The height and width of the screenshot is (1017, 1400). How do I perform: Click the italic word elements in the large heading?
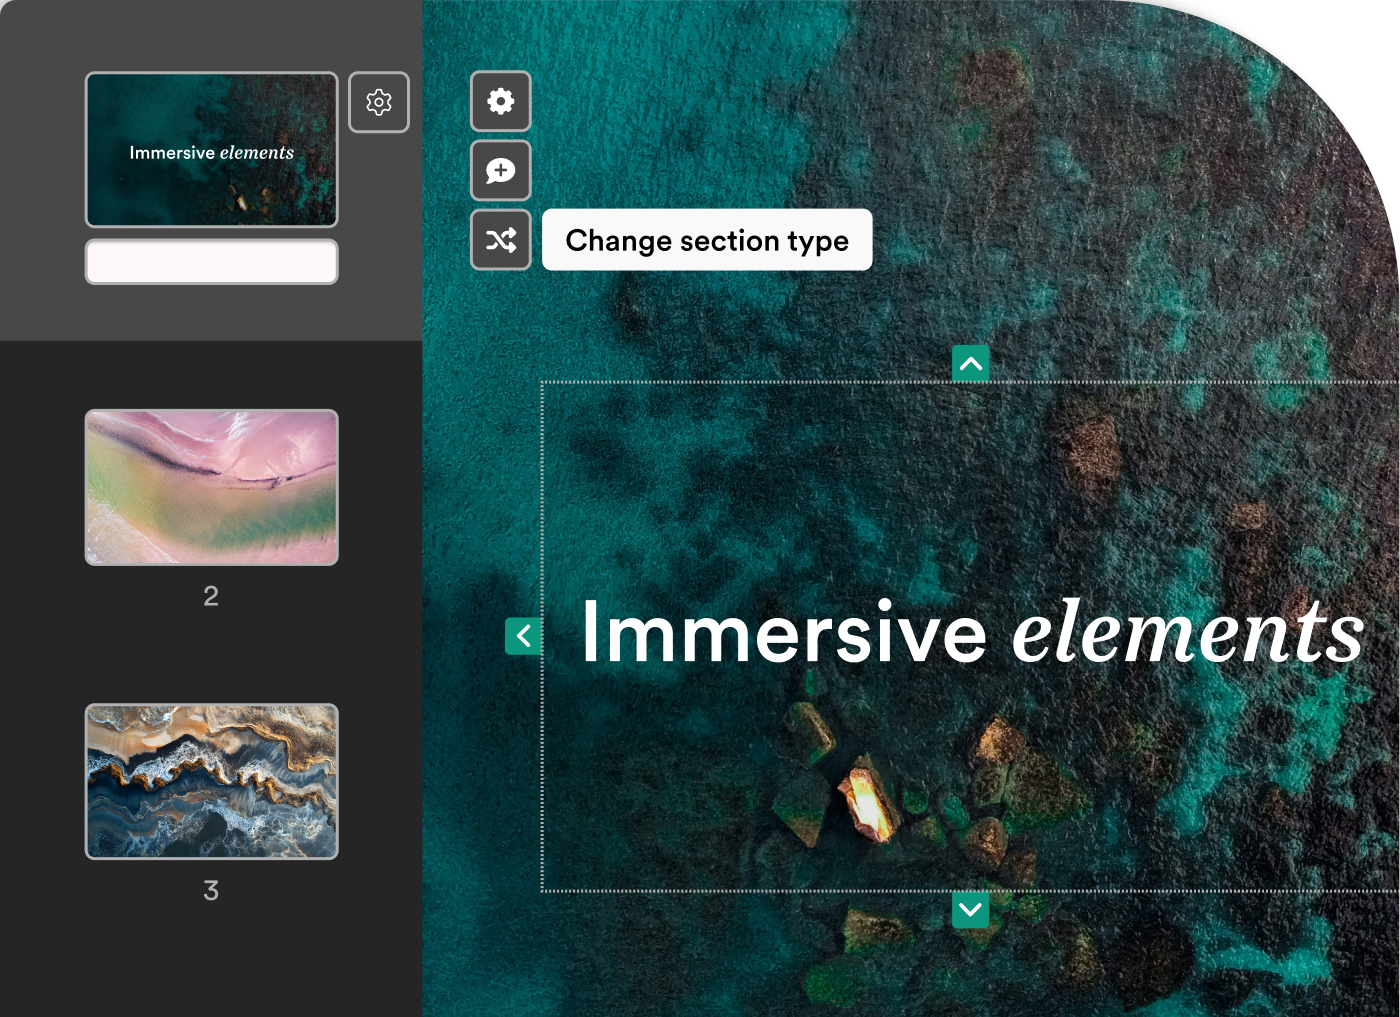click(1188, 632)
